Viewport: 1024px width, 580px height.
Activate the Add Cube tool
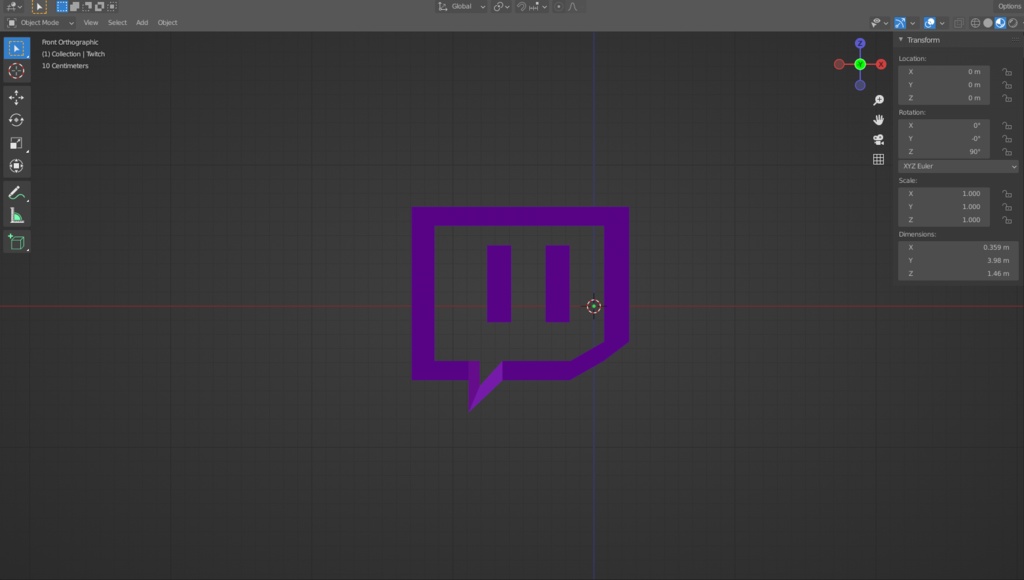click(x=16, y=241)
